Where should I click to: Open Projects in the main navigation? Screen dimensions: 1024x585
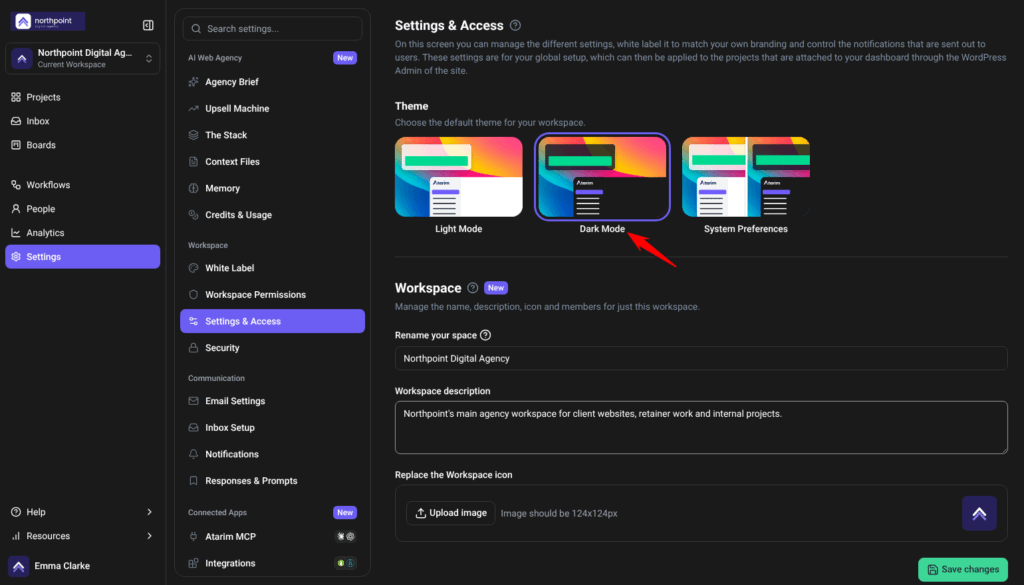(82, 97)
